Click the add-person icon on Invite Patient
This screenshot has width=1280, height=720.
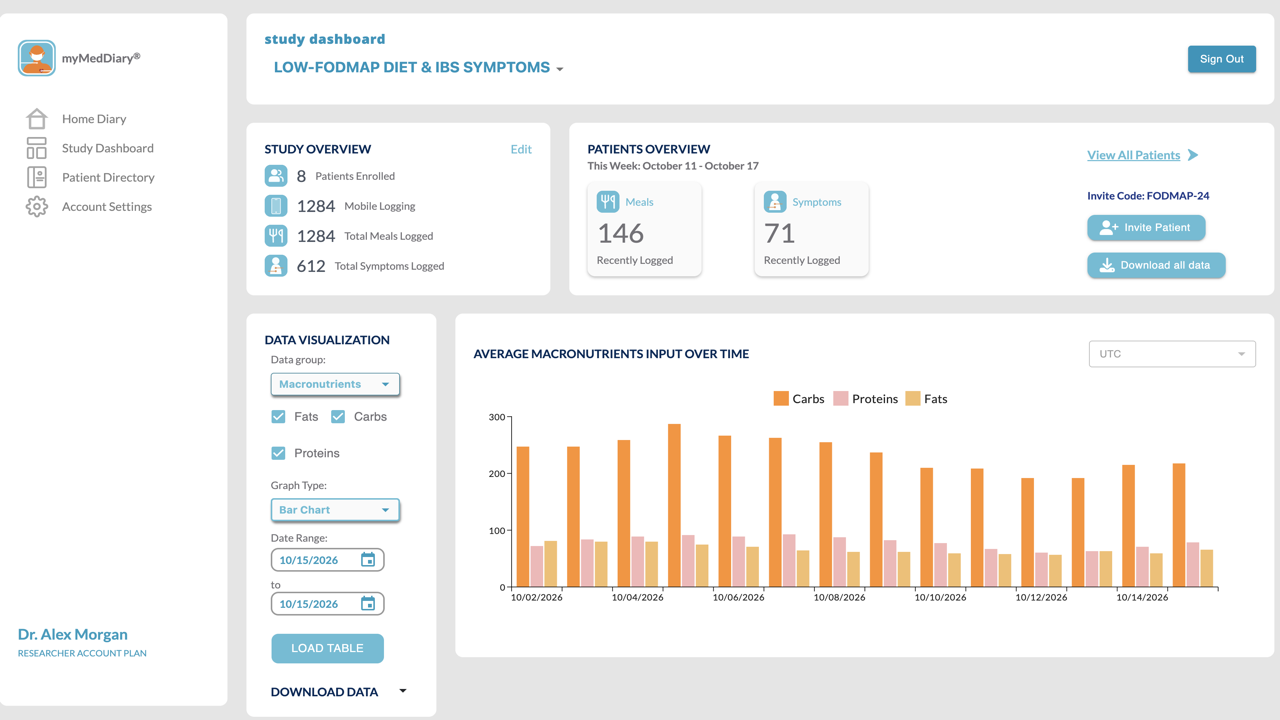point(1108,228)
